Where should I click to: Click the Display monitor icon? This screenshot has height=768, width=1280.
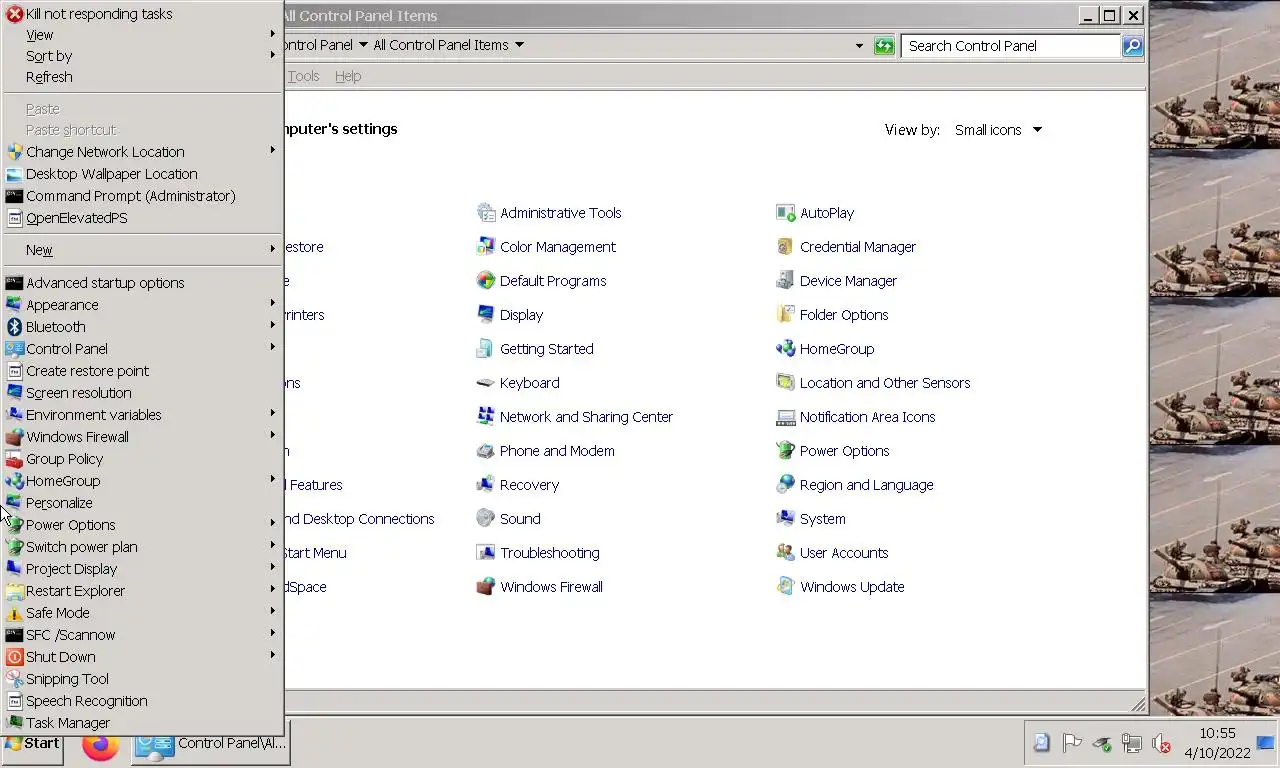486,315
